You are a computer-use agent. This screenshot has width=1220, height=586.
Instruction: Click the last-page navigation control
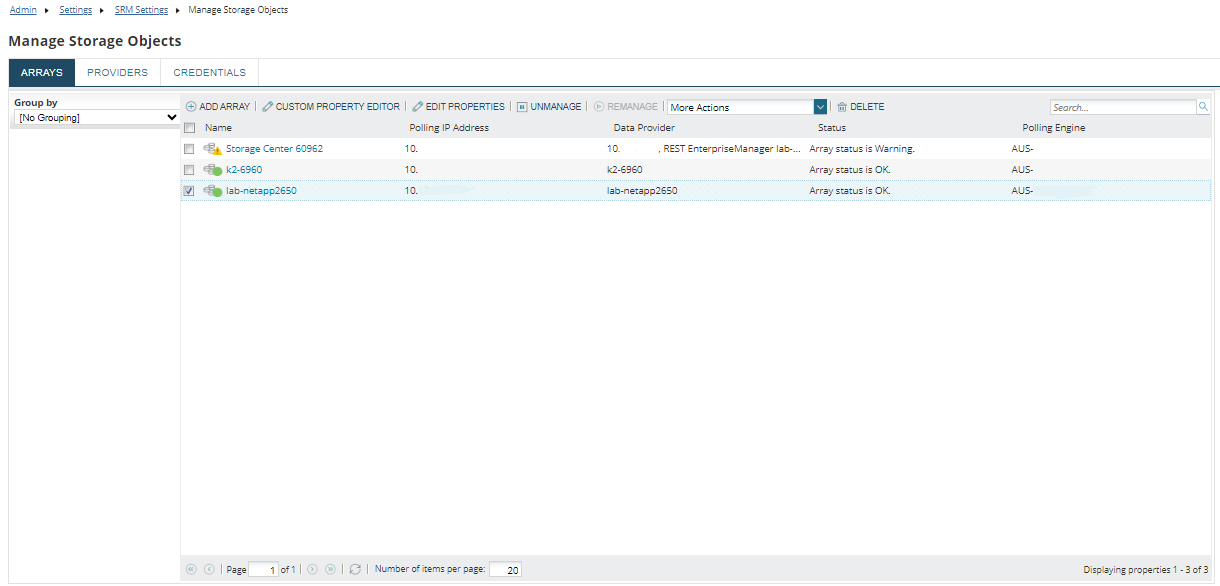[x=330, y=569]
